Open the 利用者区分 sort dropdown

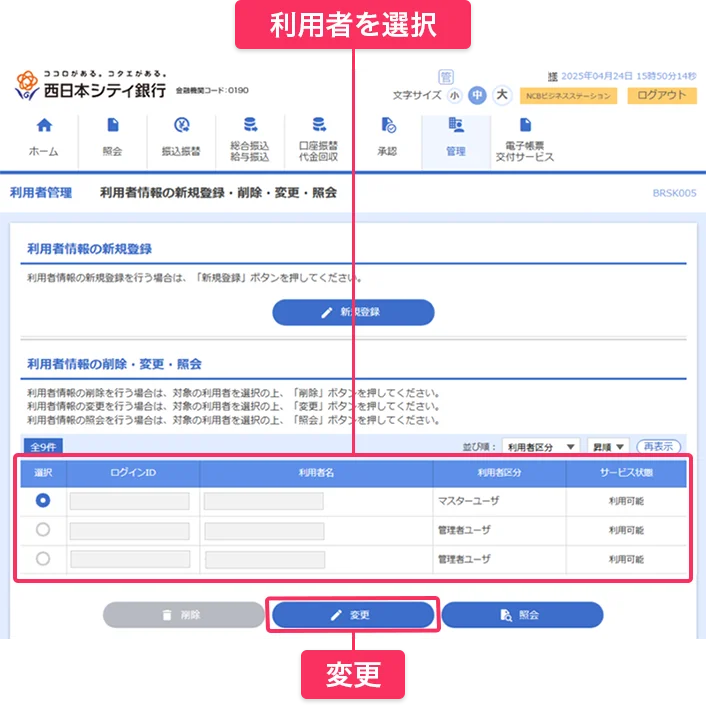(x=540, y=447)
